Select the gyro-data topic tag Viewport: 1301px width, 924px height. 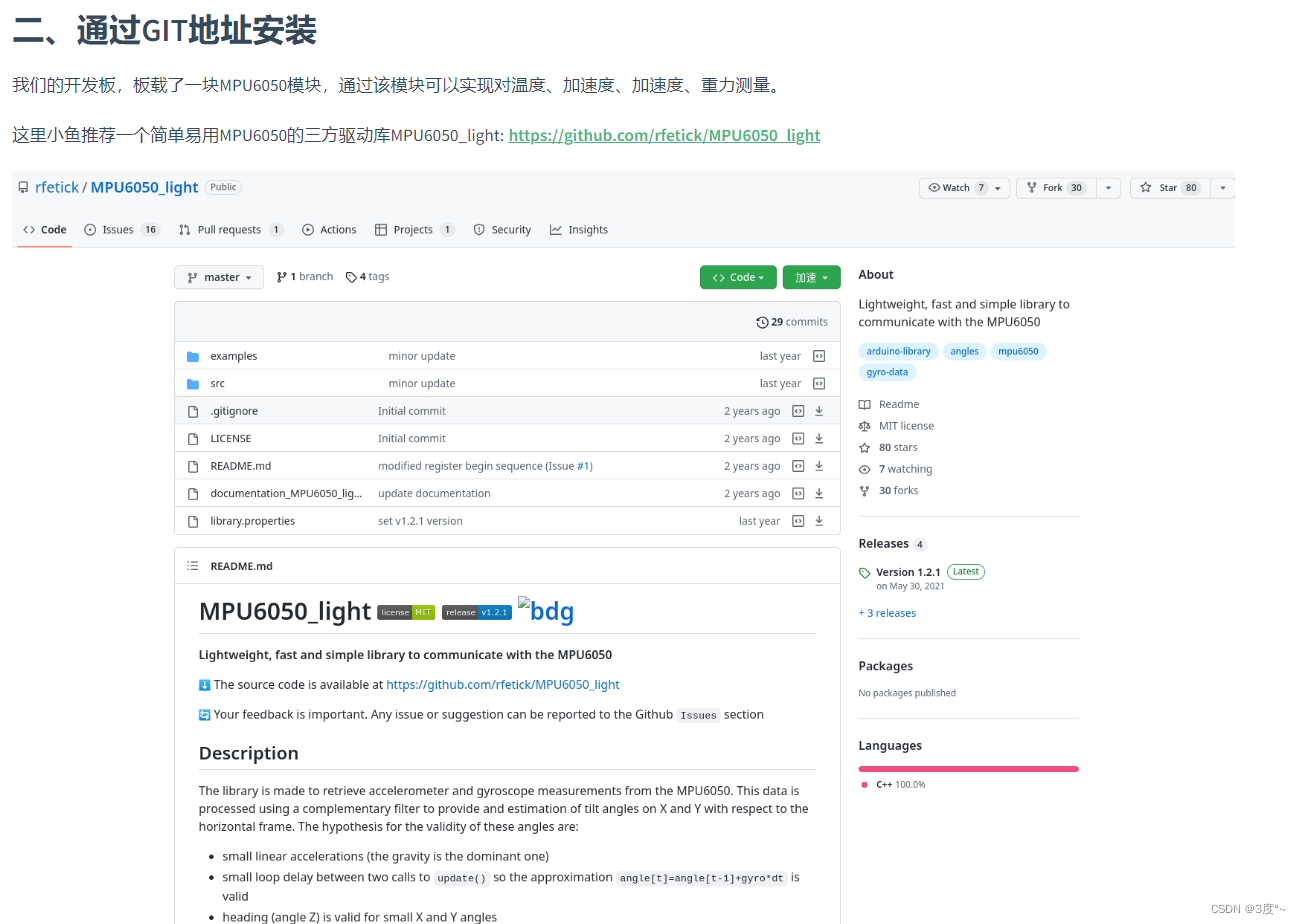pyautogui.click(x=887, y=372)
